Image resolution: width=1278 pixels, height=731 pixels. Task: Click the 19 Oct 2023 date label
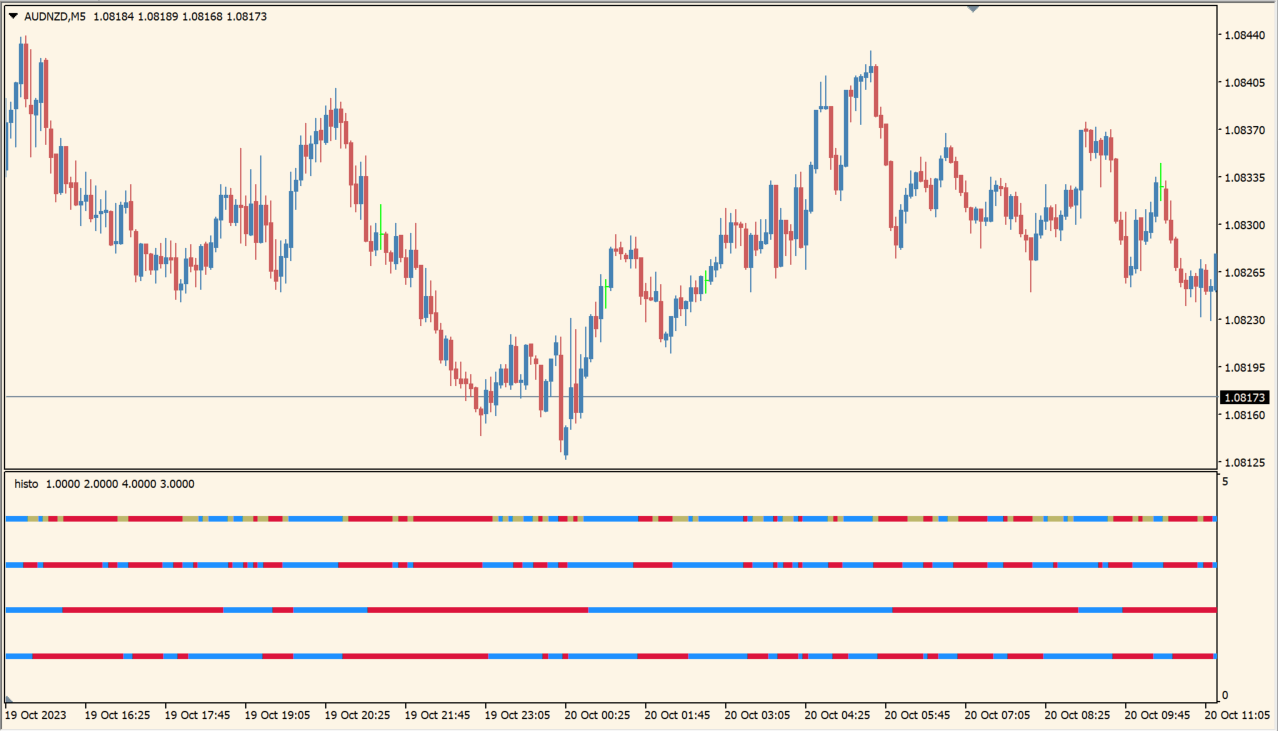tap(36, 715)
